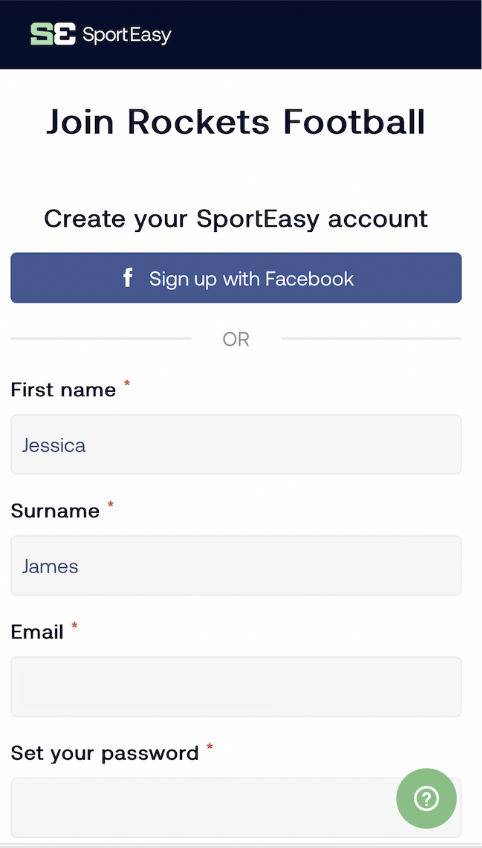Click the green SE logo icon

52,35
